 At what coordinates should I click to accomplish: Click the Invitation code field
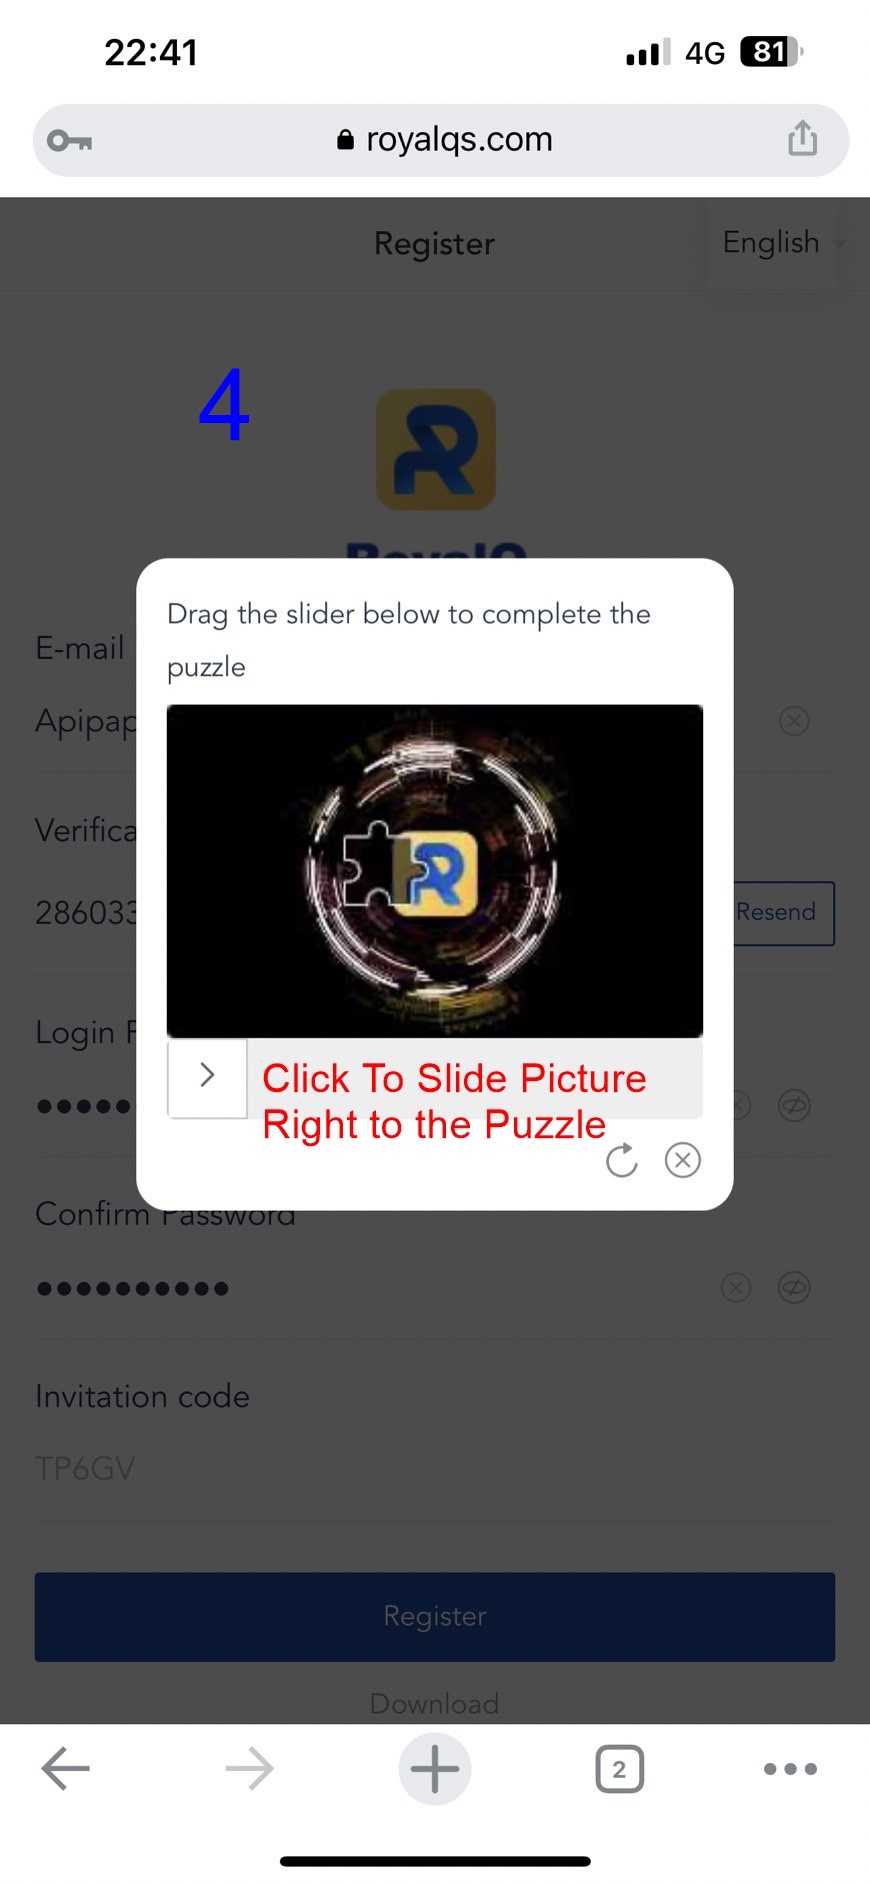point(435,1468)
